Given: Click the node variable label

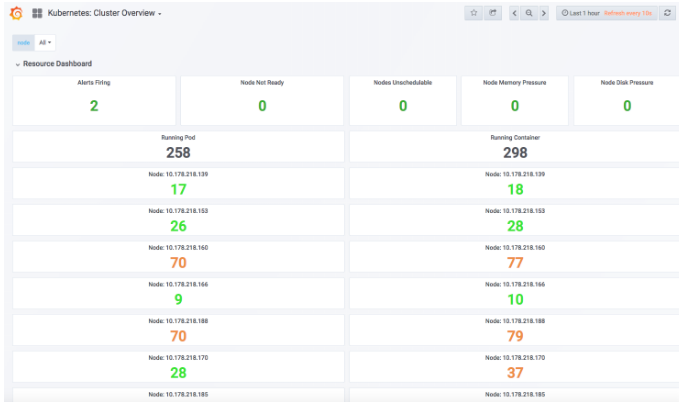Looking at the screenshot, I should click(x=23, y=42).
